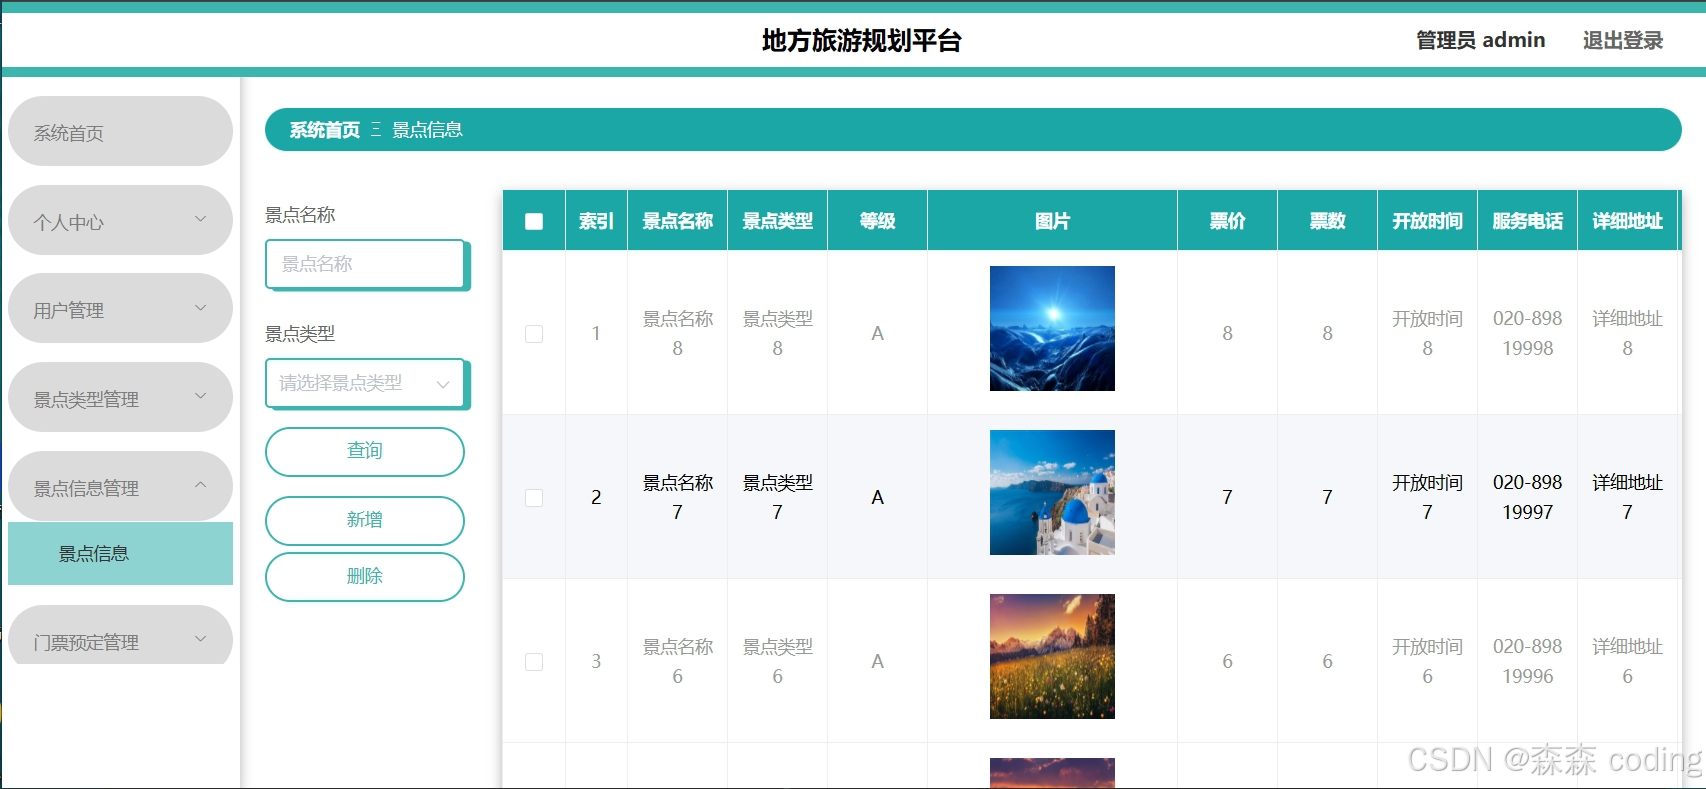This screenshot has width=1706, height=789.
Task: Open the sunset flower meadow image thumbnail
Action: click(x=1052, y=656)
